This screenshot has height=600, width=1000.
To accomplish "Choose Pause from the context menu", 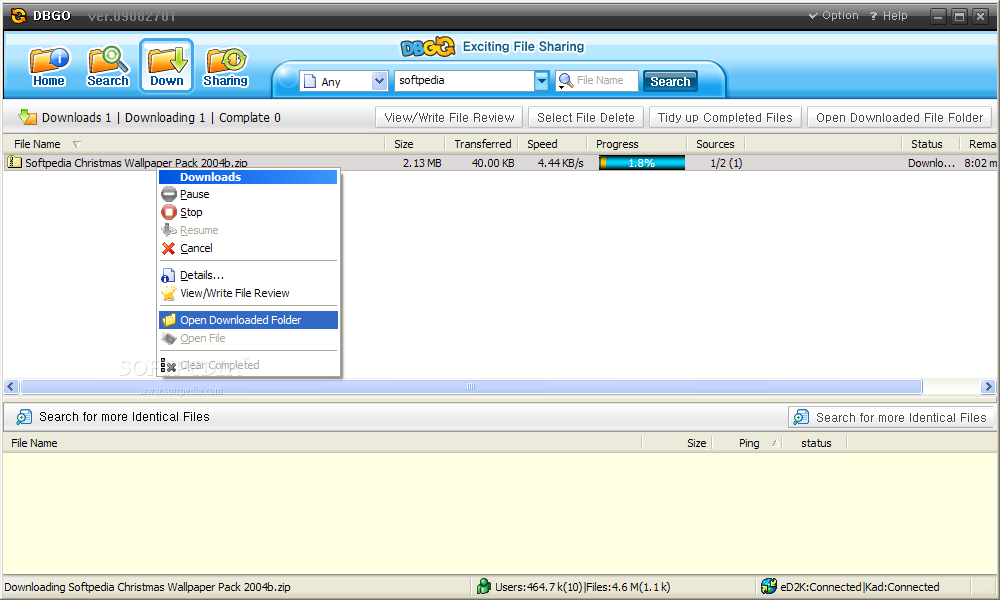I will (248, 194).
